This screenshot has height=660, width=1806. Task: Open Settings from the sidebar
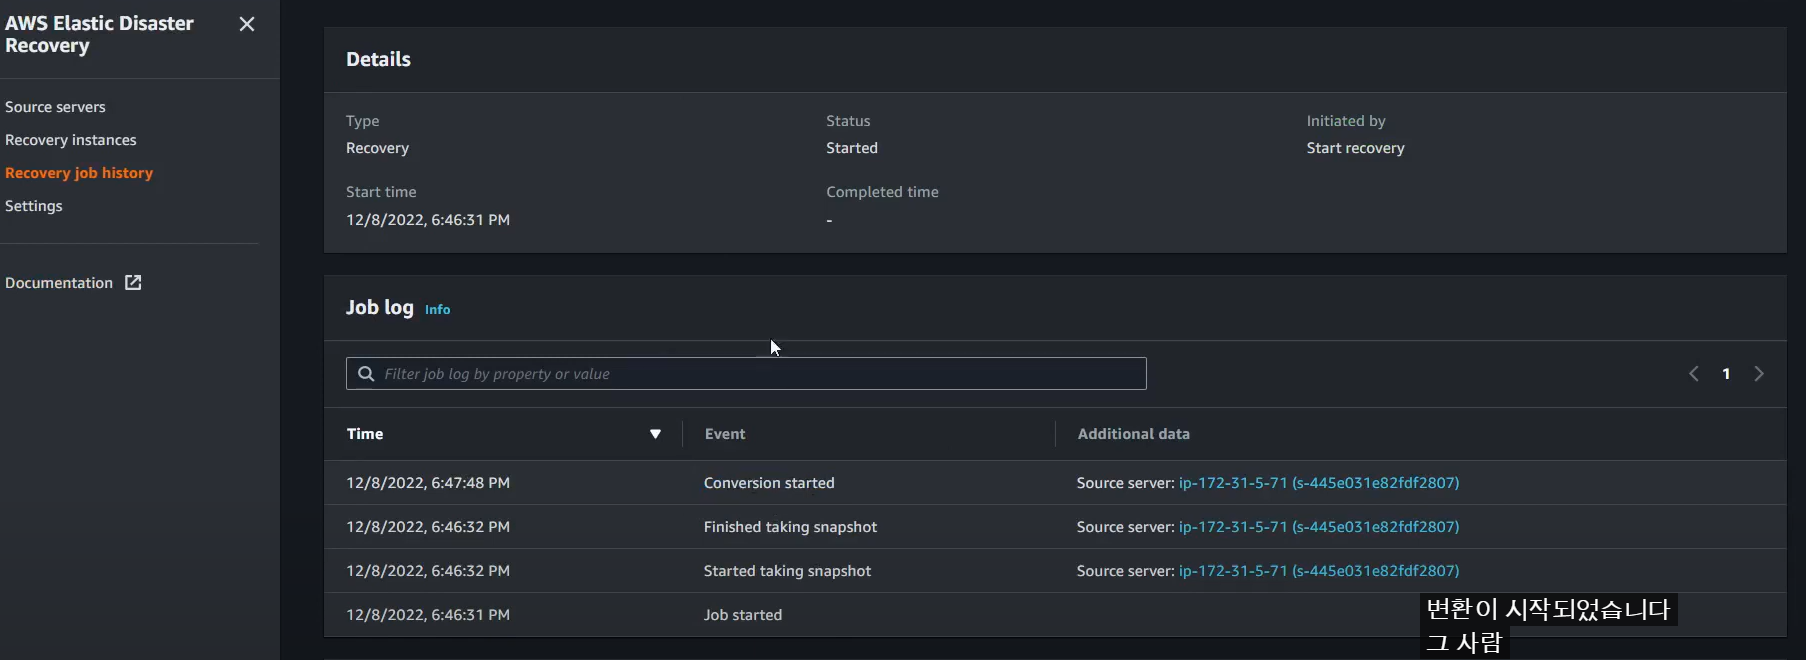pyautogui.click(x=34, y=206)
